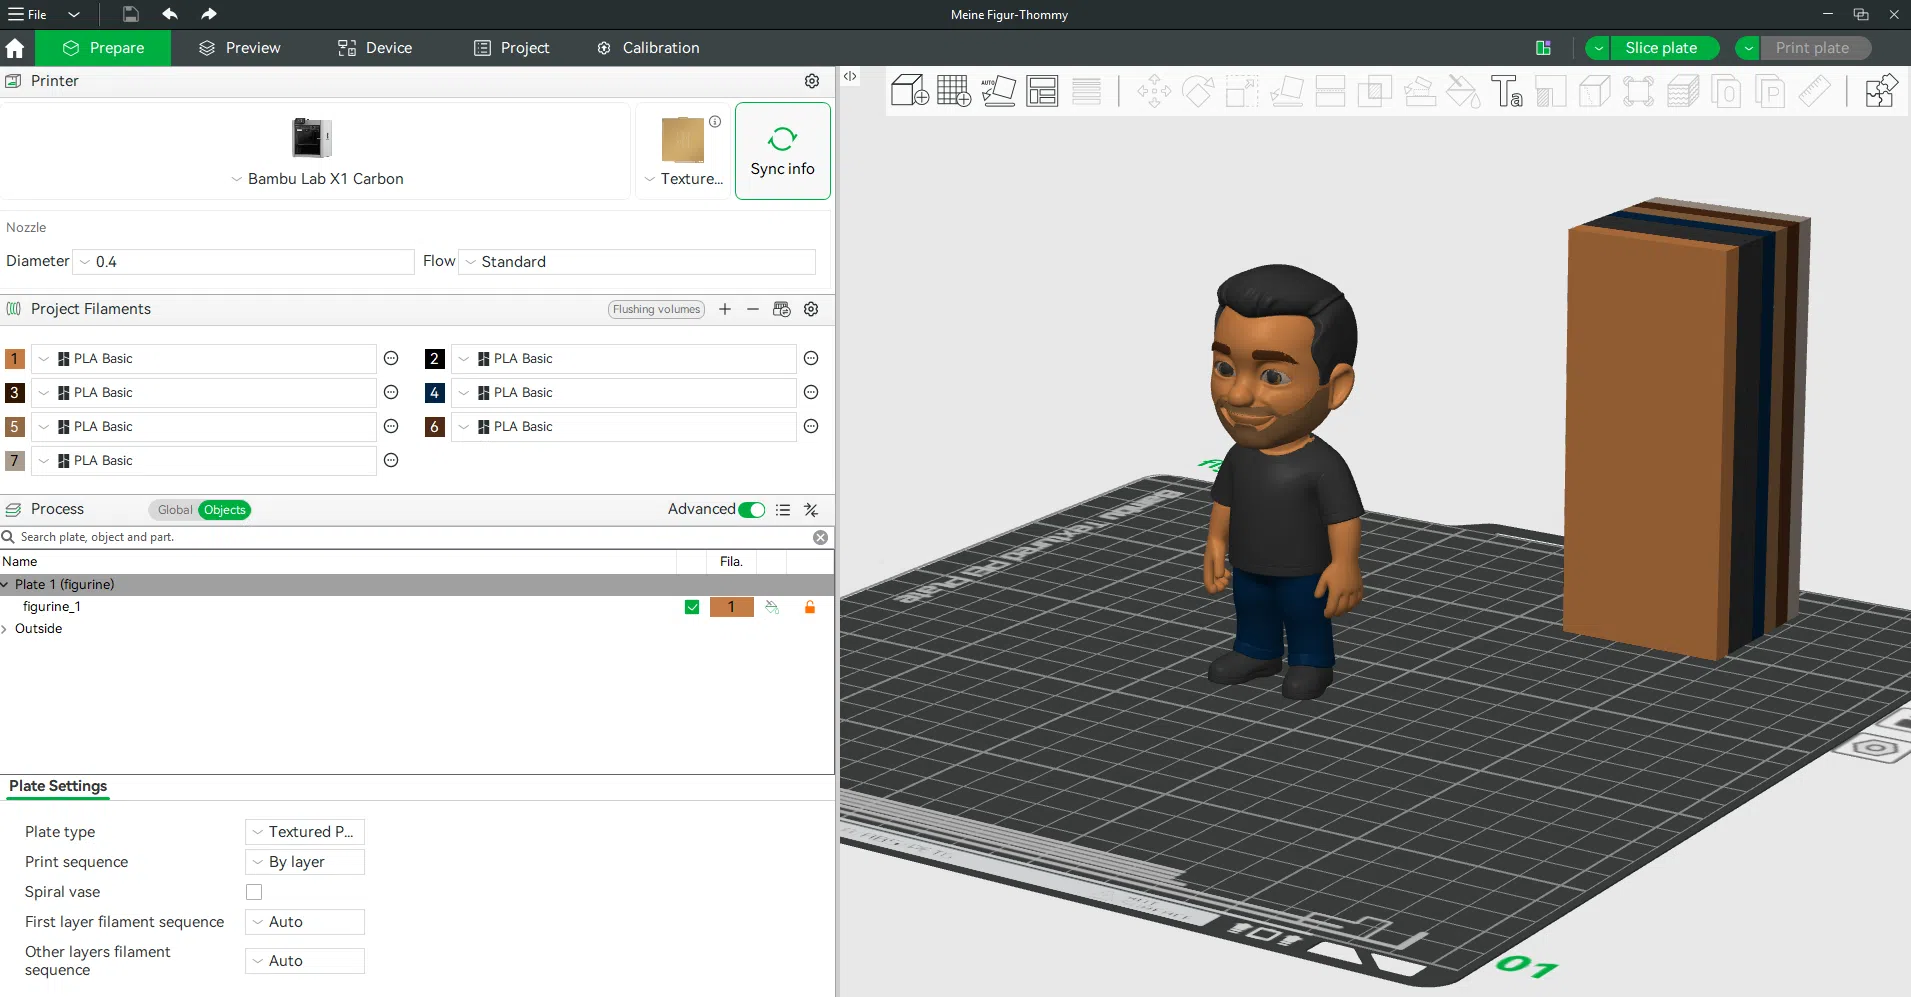Select the Text shape tool
This screenshot has width=1911, height=997.
pyautogui.click(x=1506, y=91)
